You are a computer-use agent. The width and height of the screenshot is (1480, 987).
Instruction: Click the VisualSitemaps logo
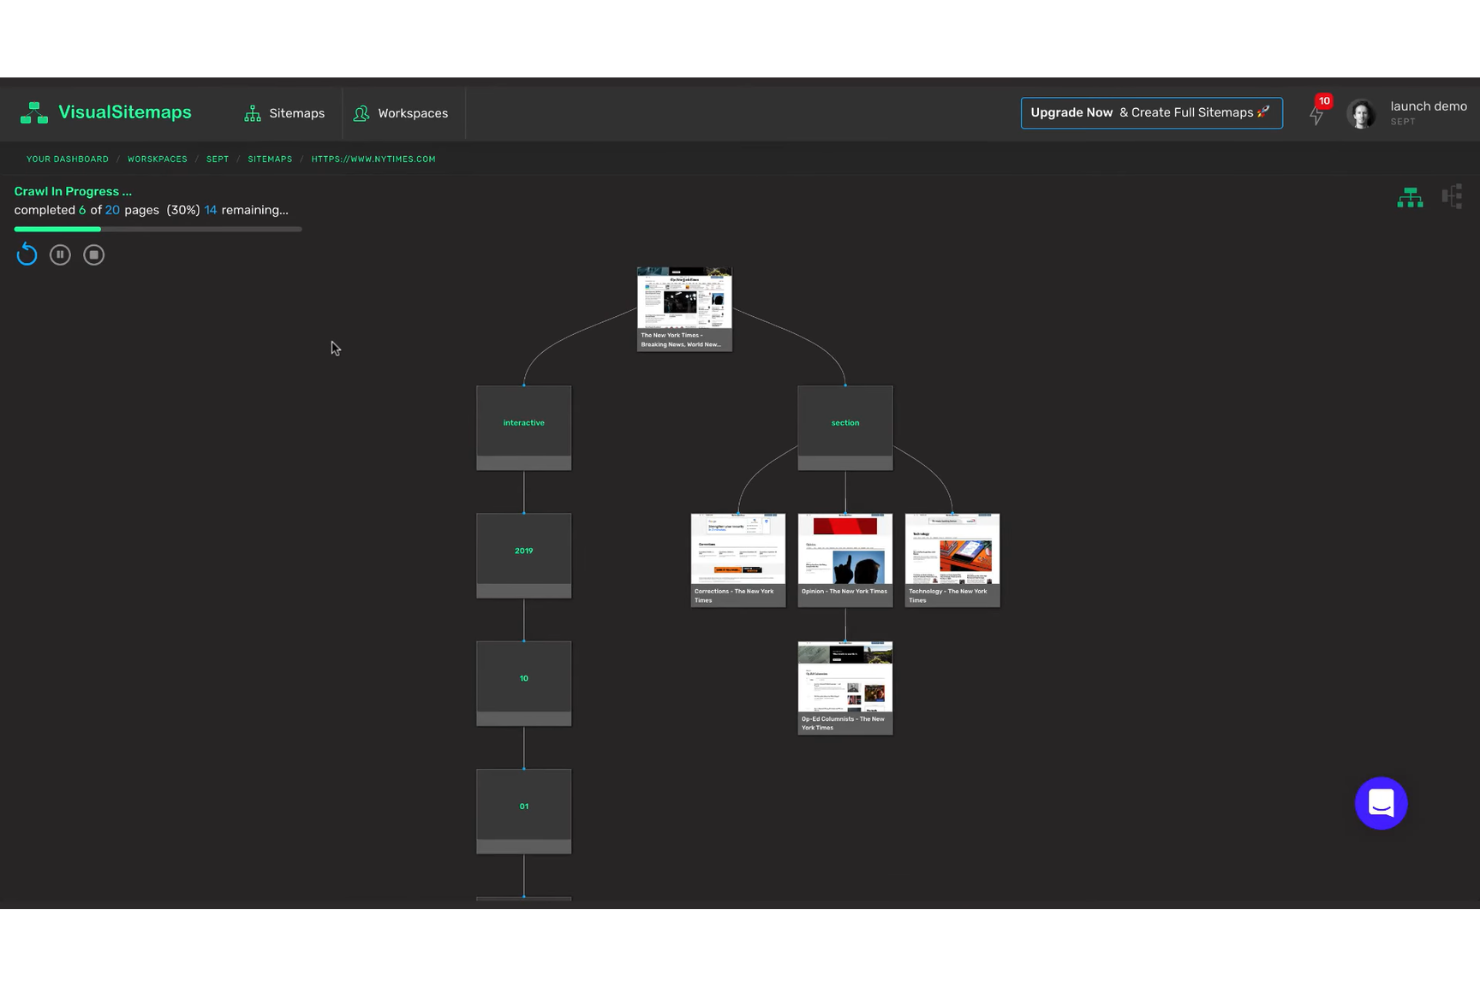tap(106, 113)
